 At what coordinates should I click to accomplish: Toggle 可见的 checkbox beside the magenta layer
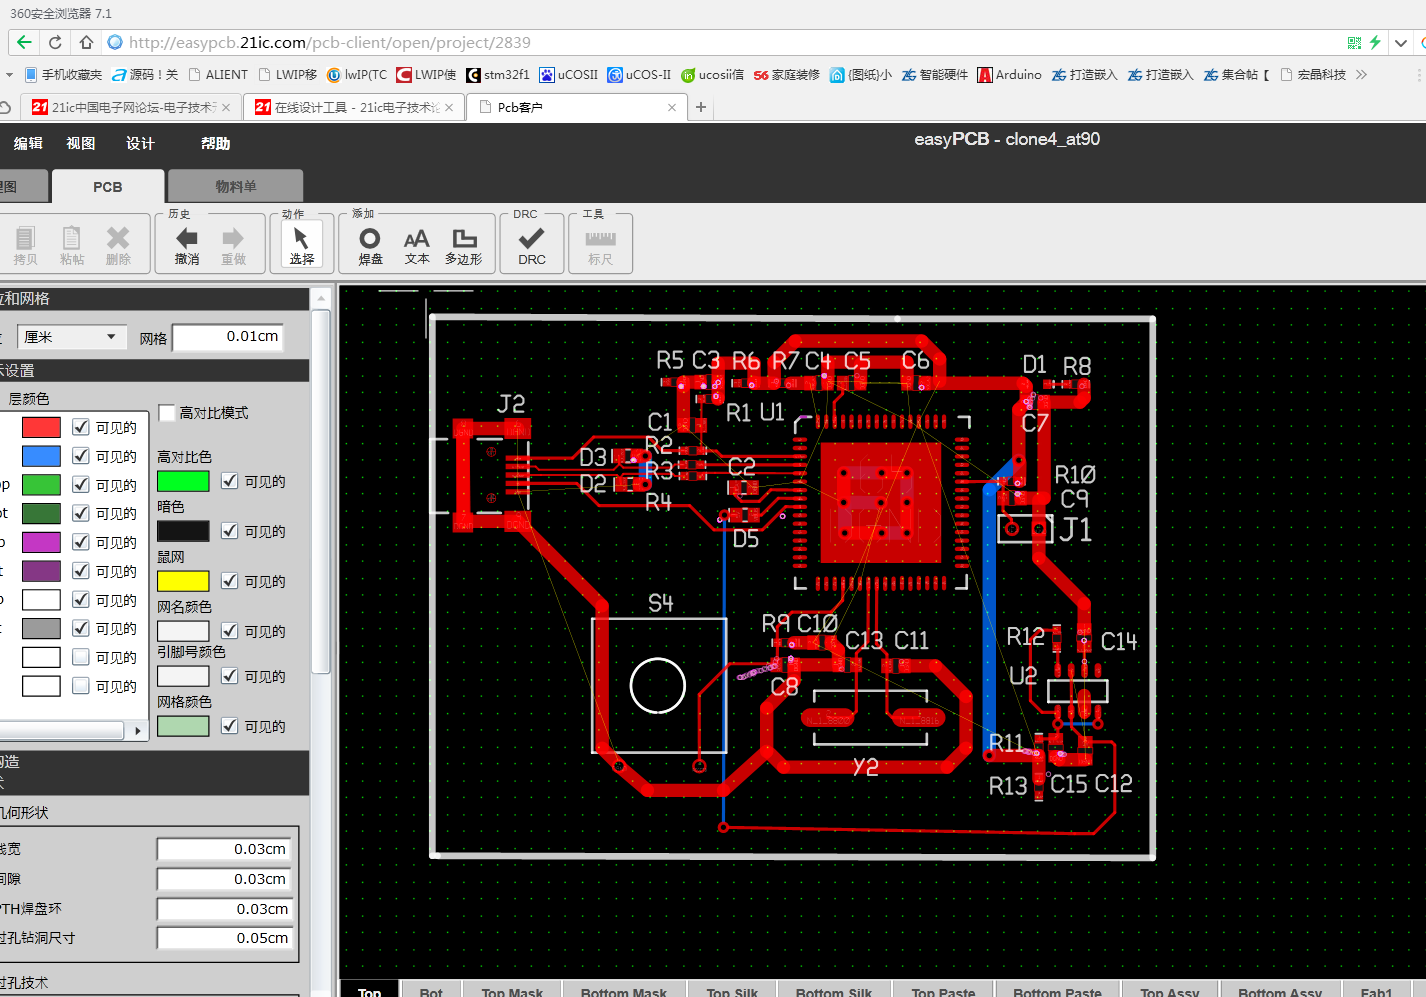[x=81, y=542]
